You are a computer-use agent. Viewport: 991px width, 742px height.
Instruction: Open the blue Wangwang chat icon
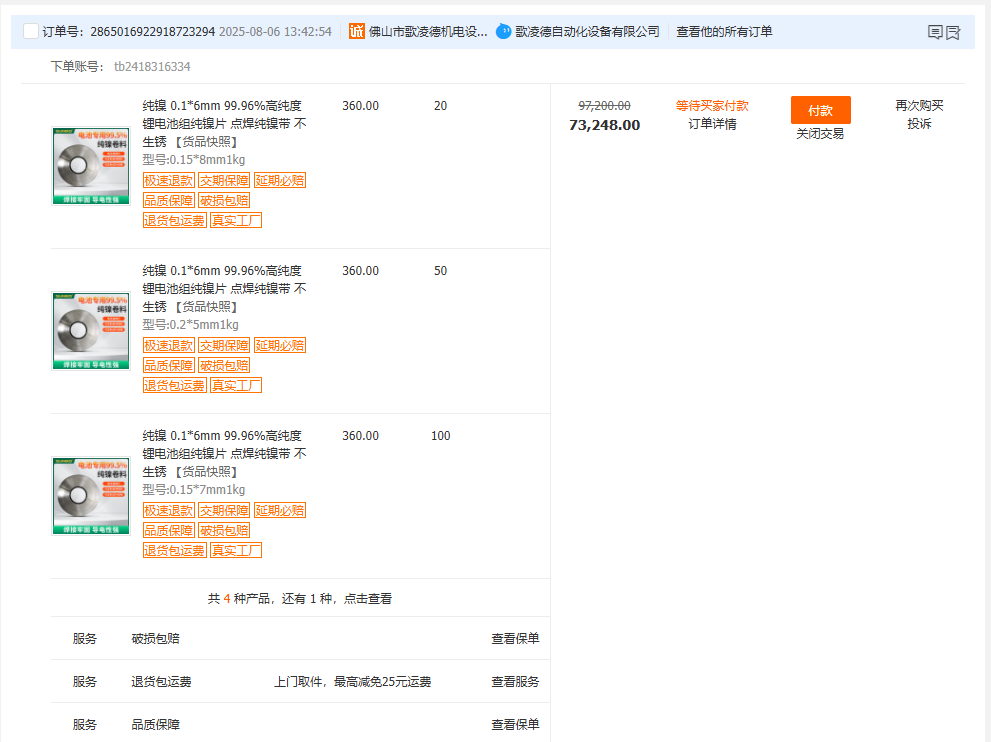coord(504,31)
